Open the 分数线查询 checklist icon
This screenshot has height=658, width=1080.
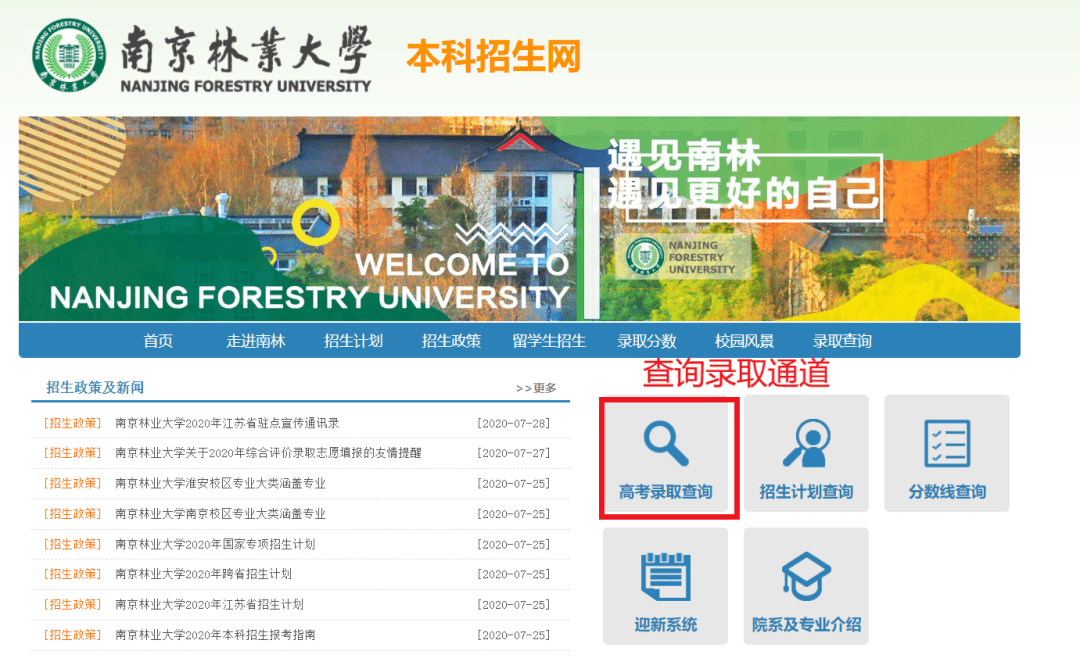coord(947,444)
